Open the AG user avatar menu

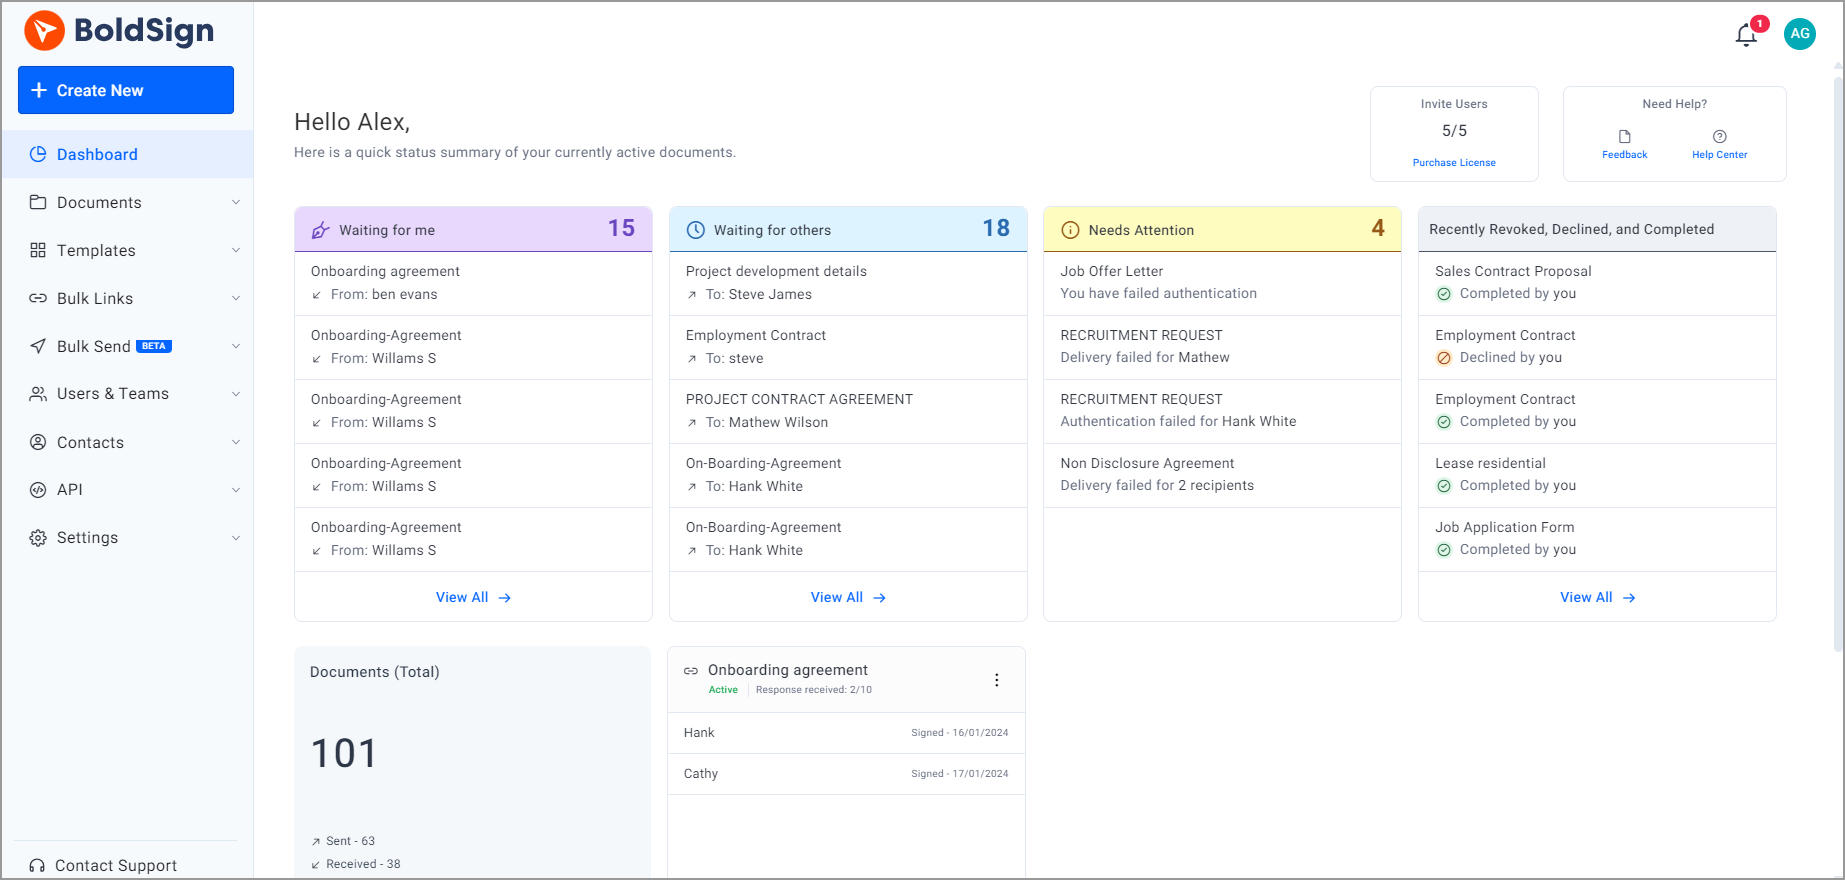(x=1799, y=34)
